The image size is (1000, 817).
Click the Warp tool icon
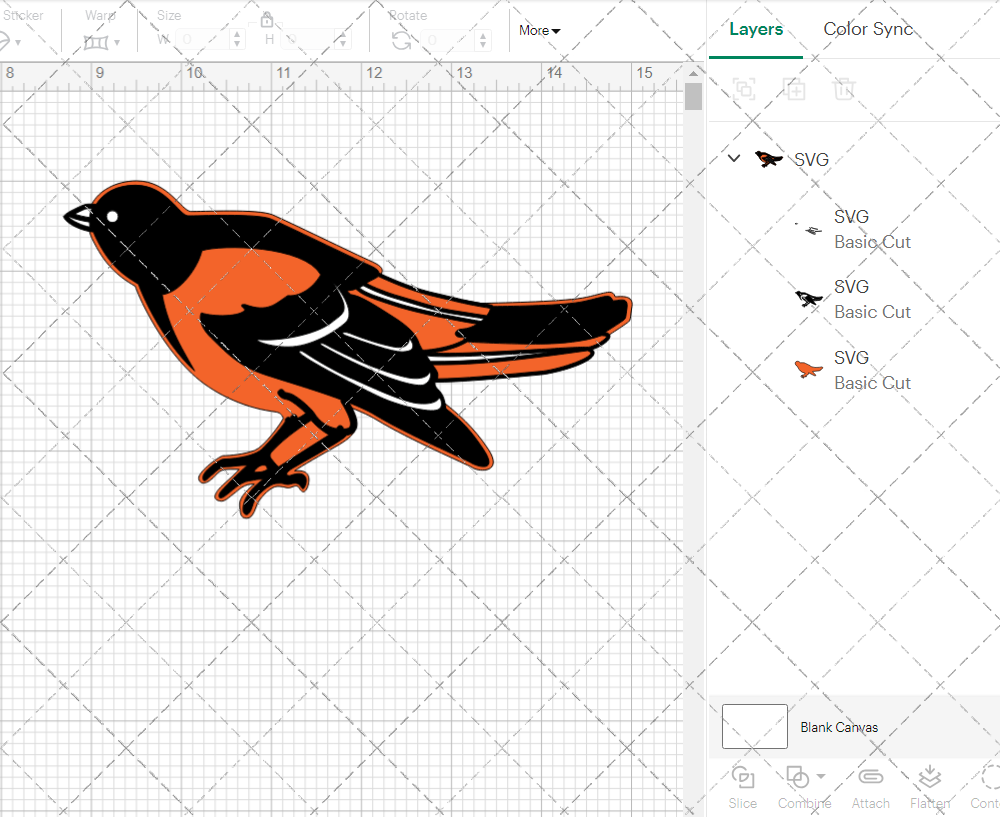pos(96,42)
